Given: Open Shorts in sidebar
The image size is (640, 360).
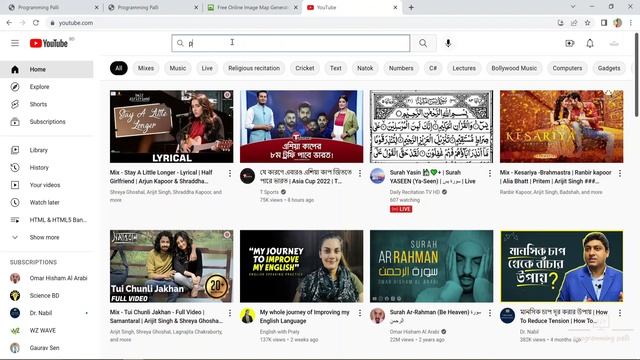Looking at the screenshot, I should (47, 104).
